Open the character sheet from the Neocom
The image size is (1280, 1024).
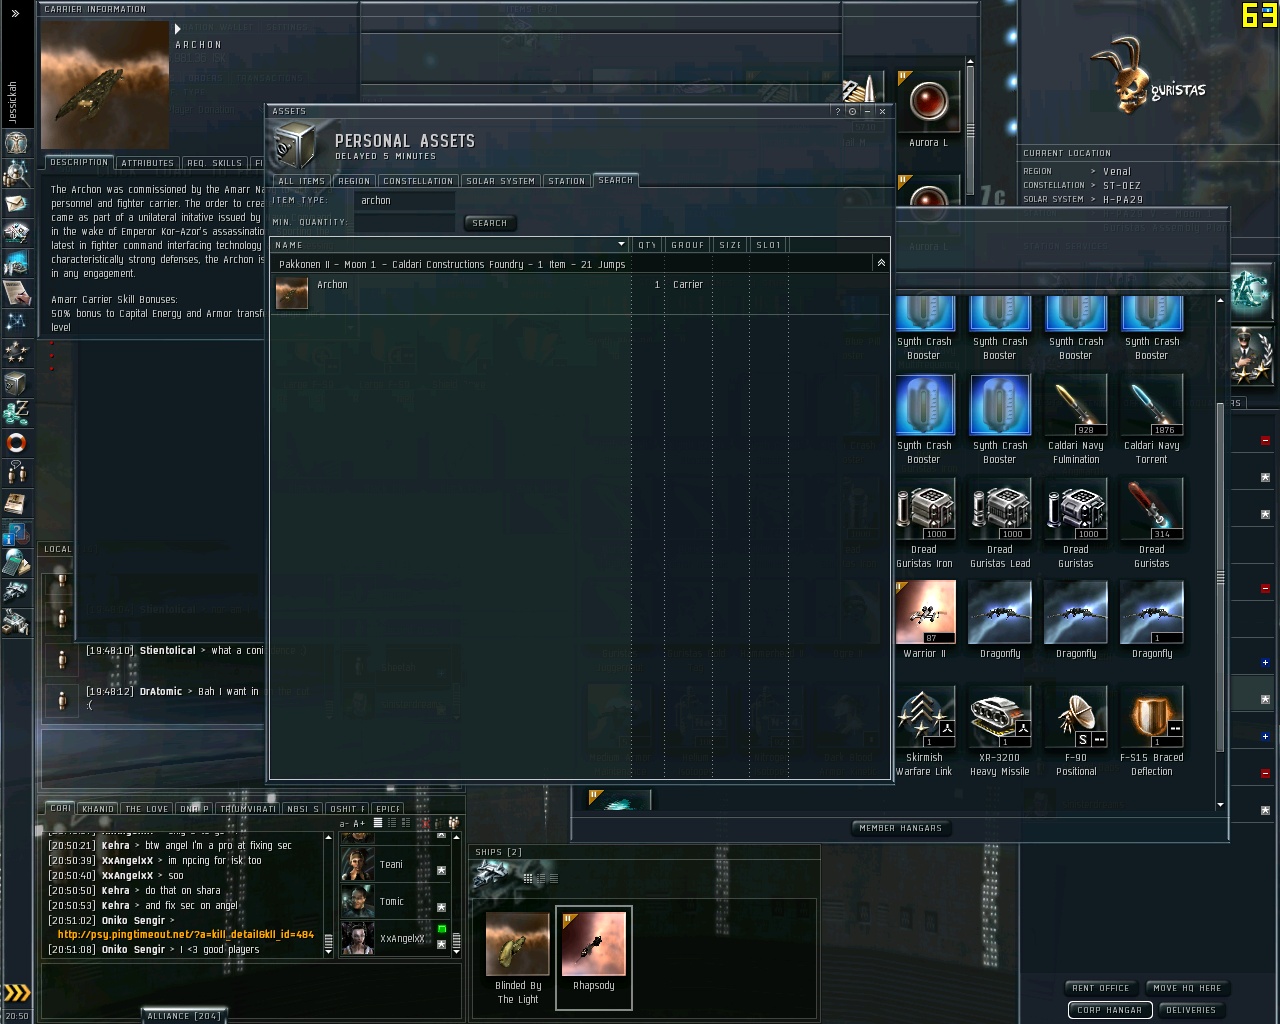click(16, 143)
